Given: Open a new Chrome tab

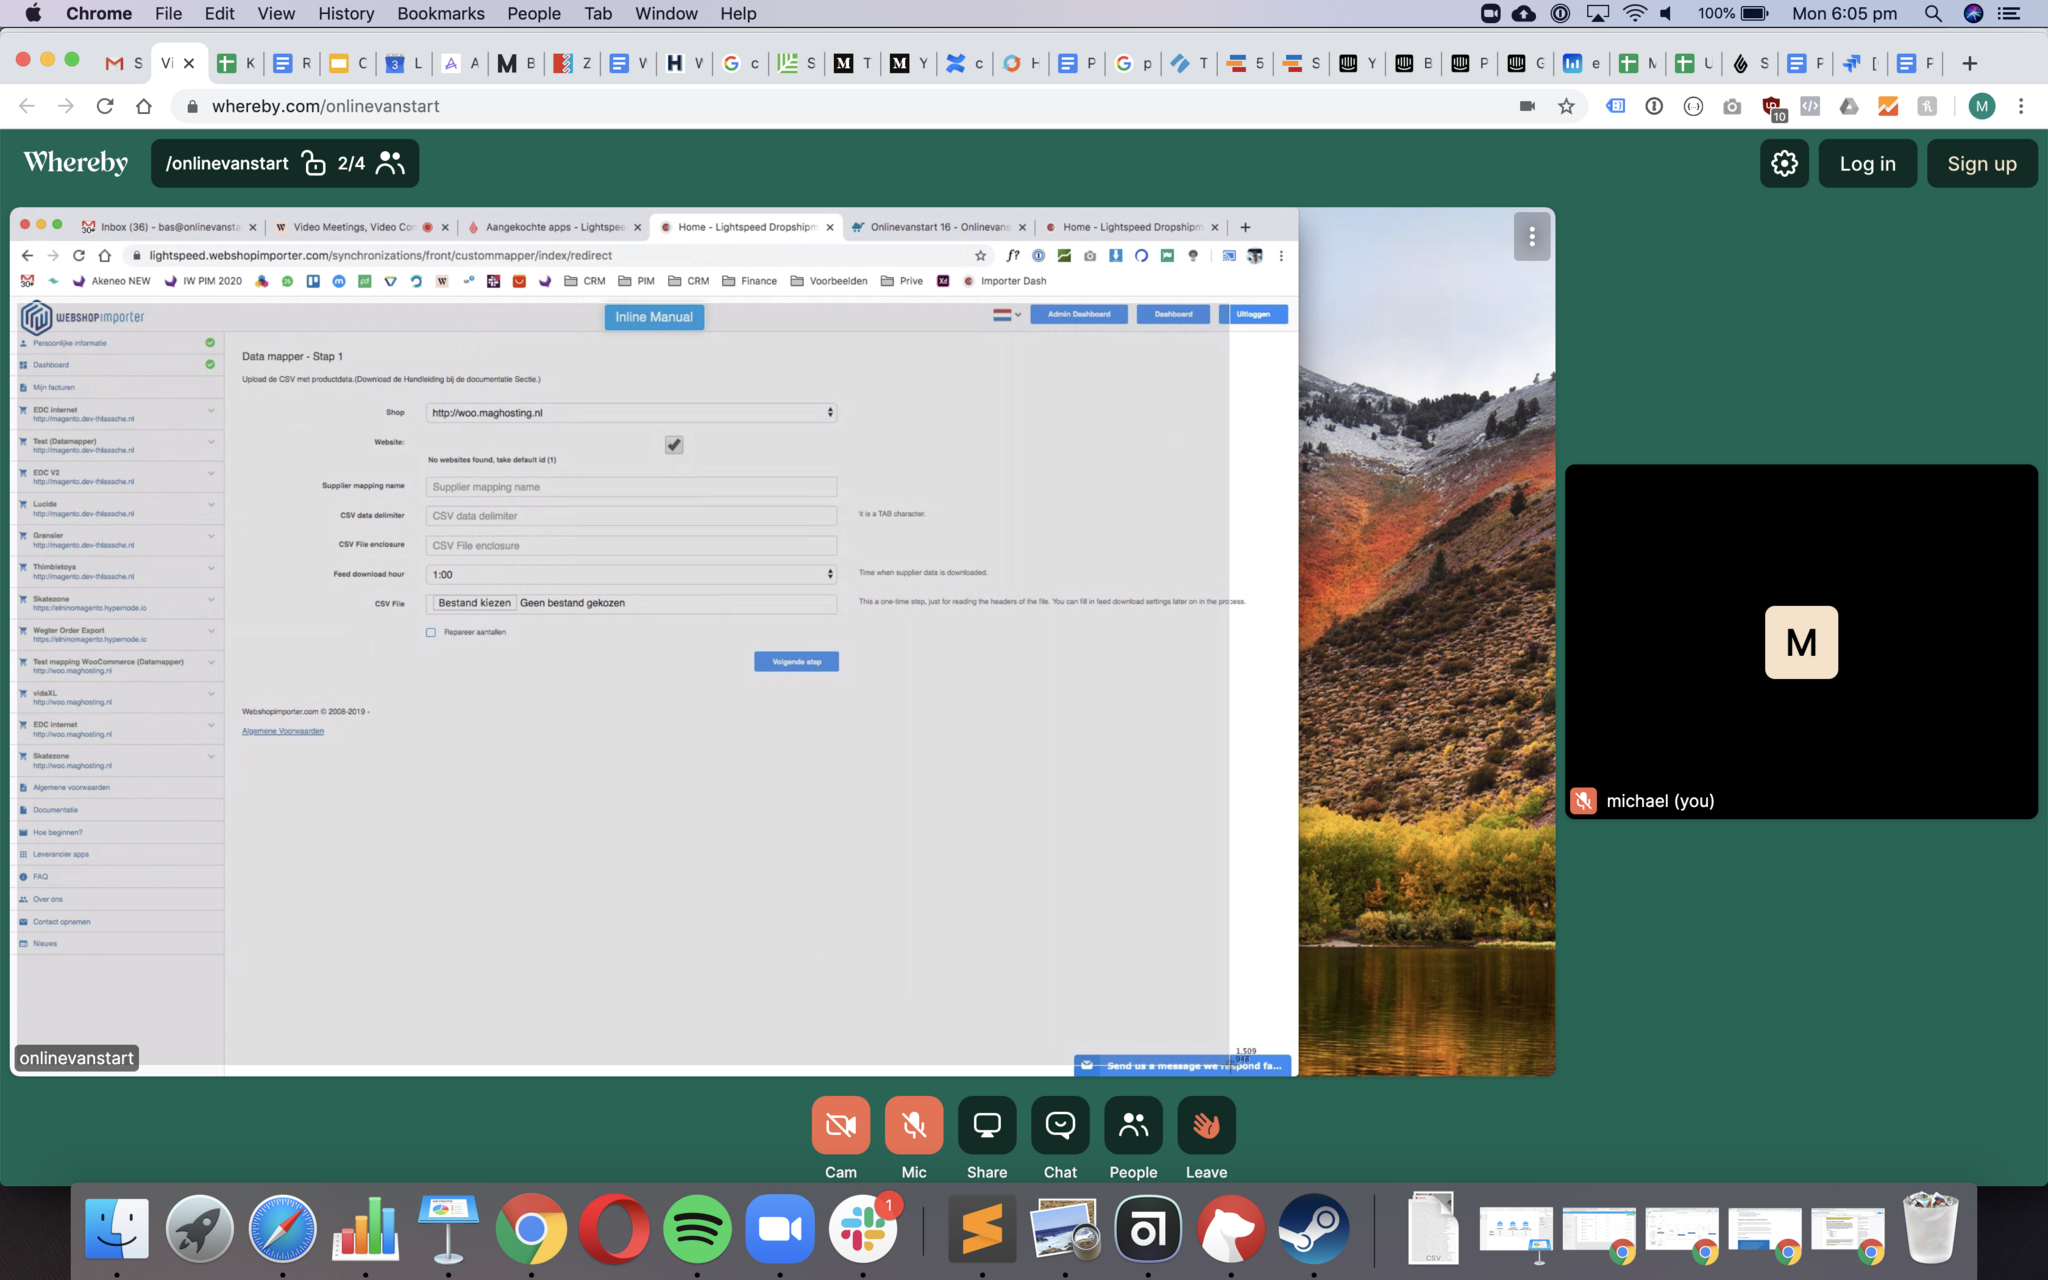Looking at the screenshot, I should [x=1969, y=63].
